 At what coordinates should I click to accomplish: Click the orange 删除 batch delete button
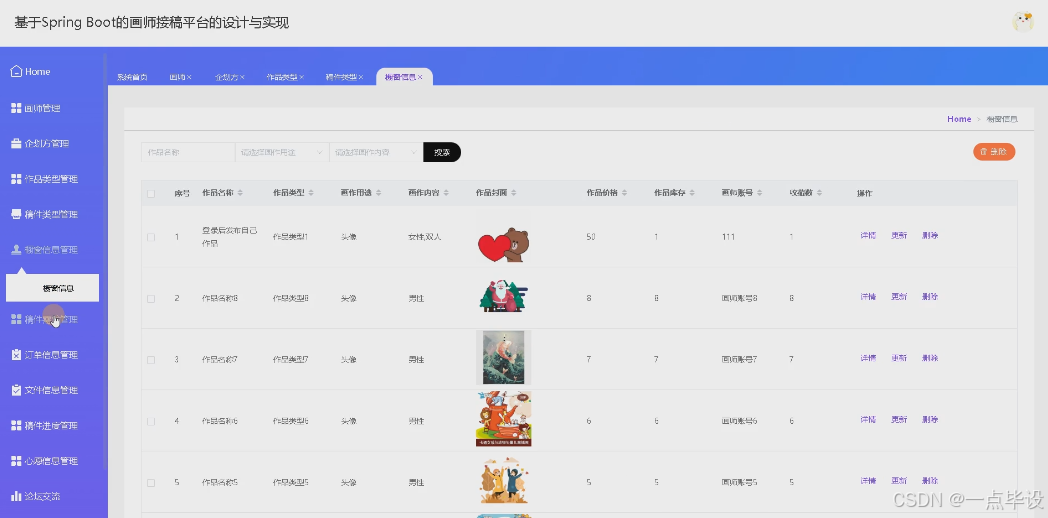point(994,152)
